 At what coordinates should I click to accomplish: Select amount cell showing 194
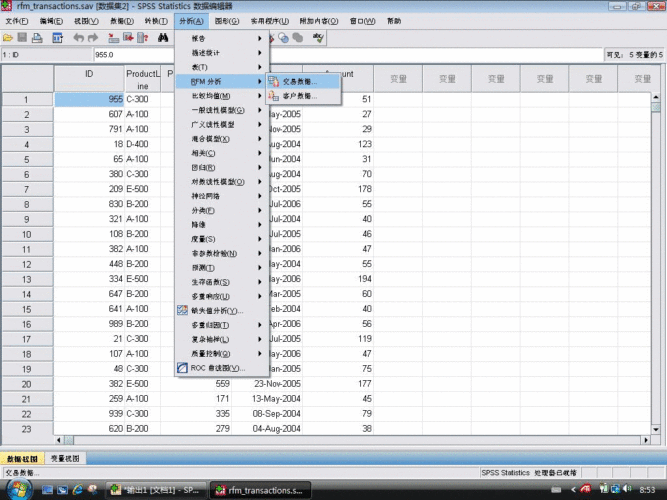coord(338,279)
